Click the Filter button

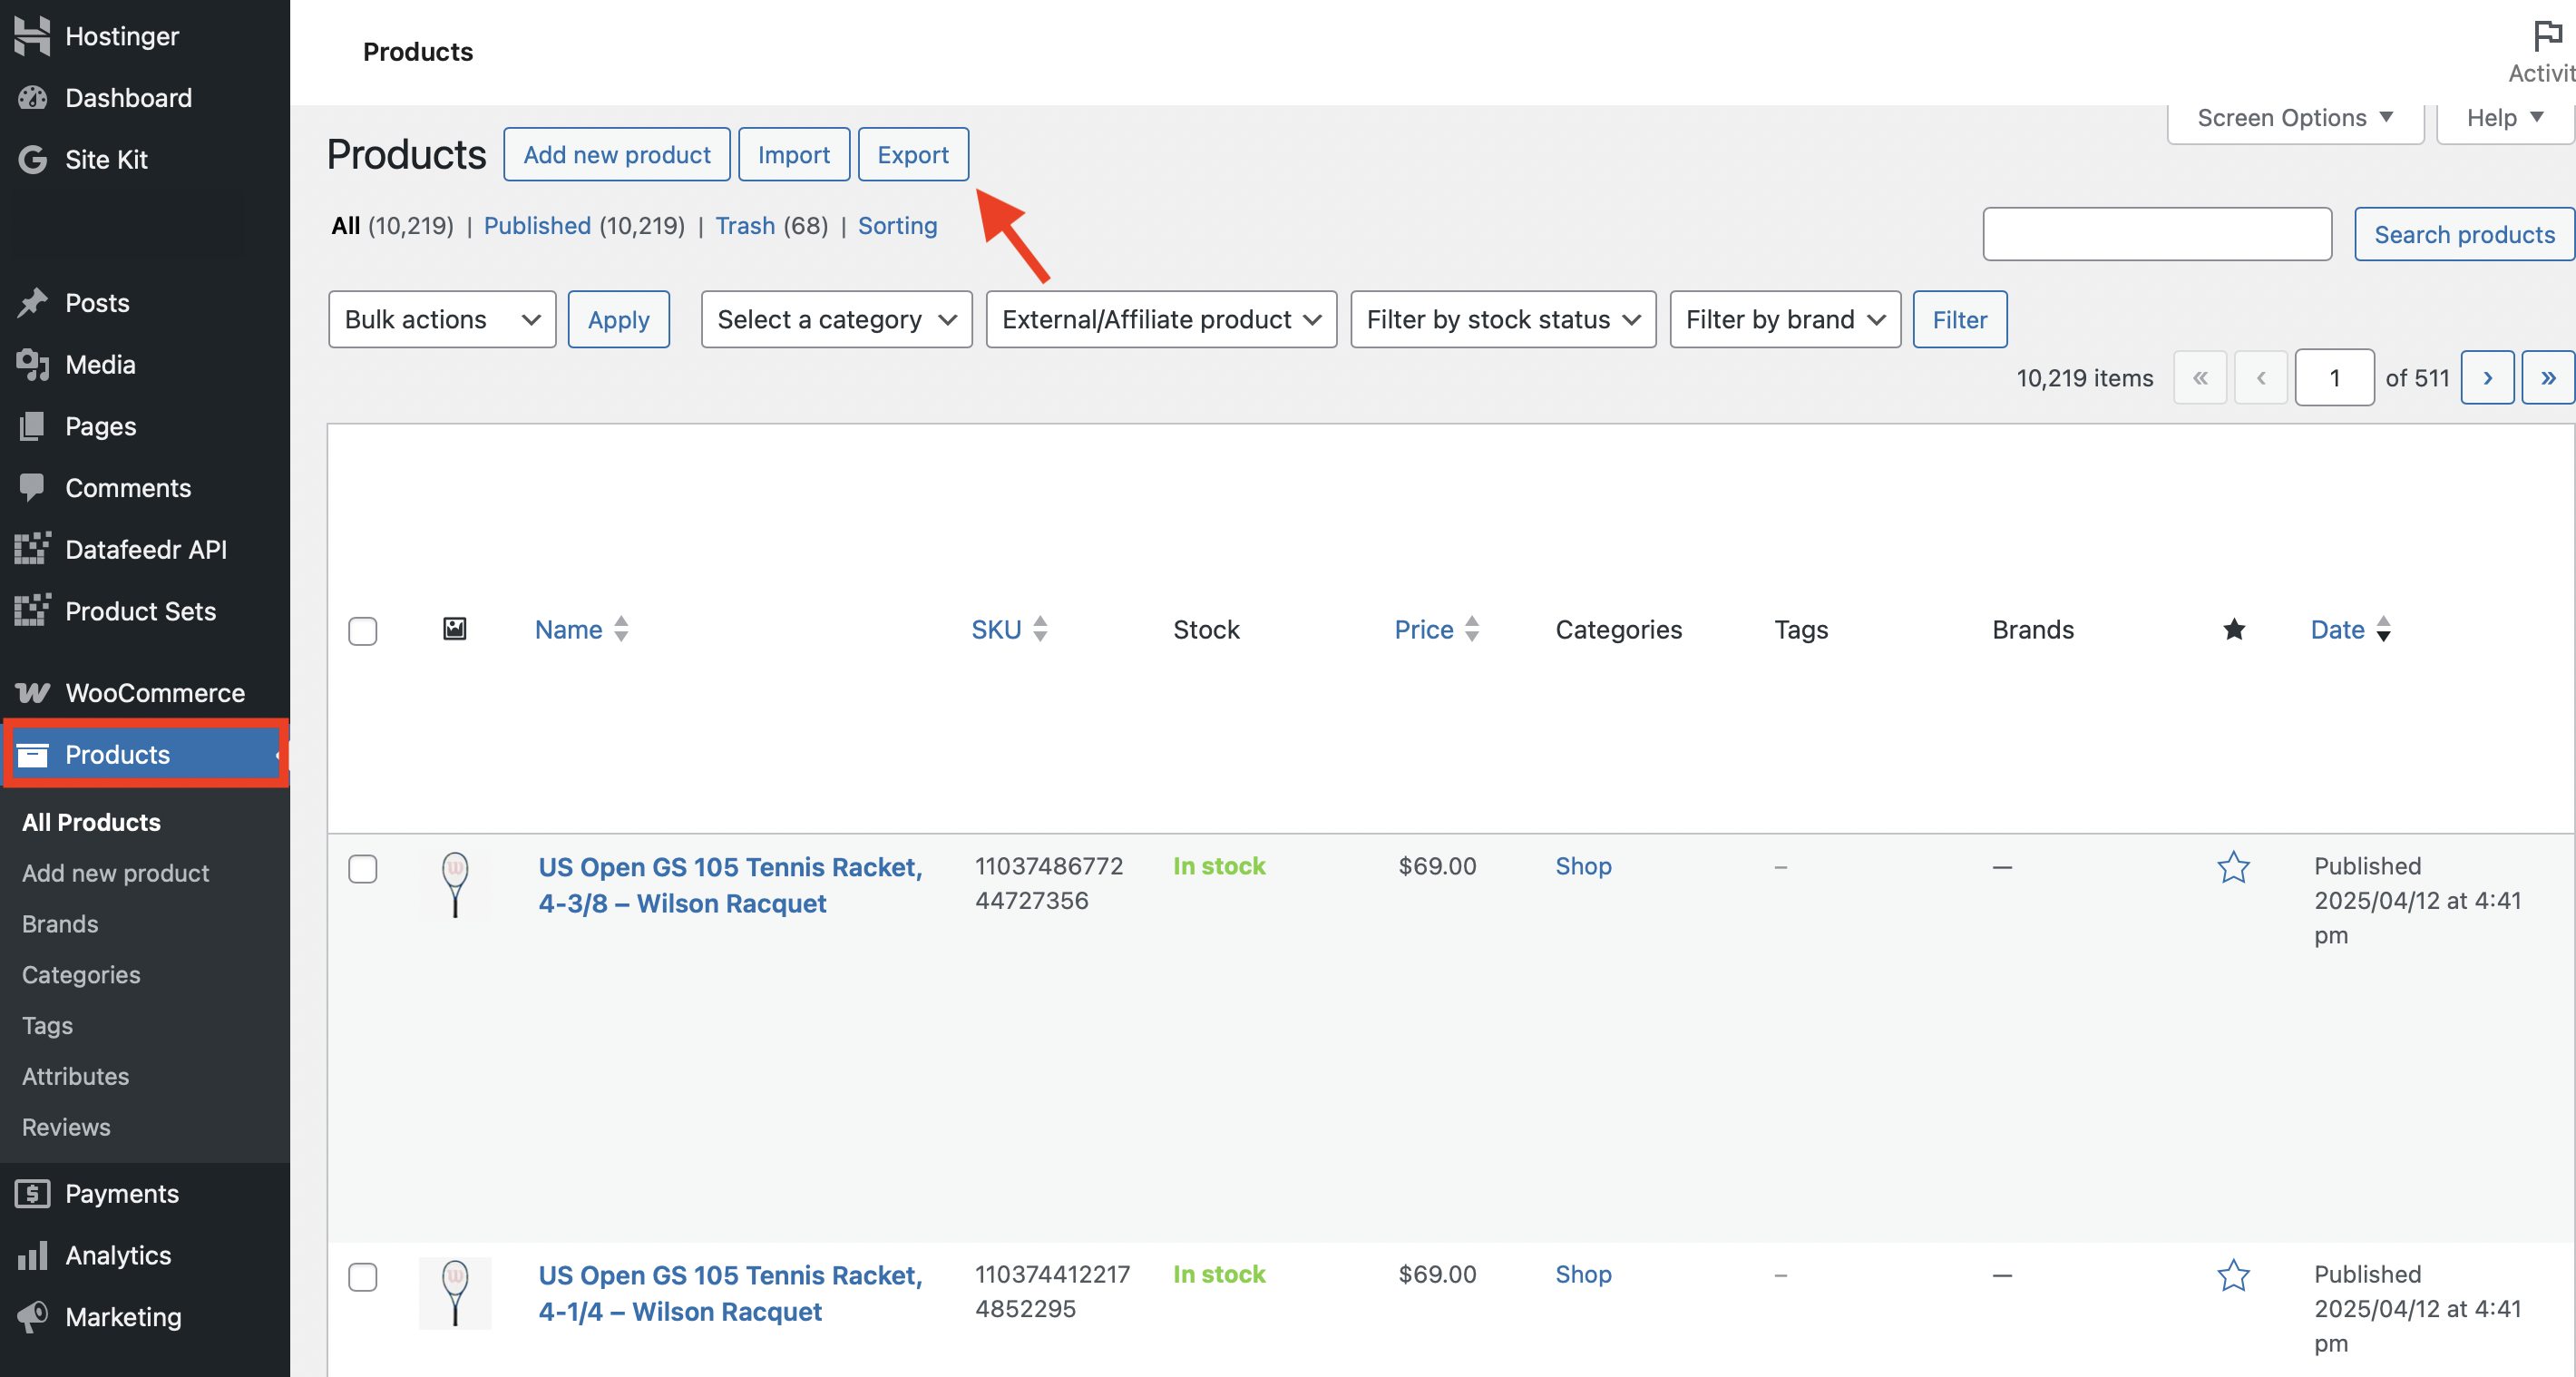(1959, 319)
